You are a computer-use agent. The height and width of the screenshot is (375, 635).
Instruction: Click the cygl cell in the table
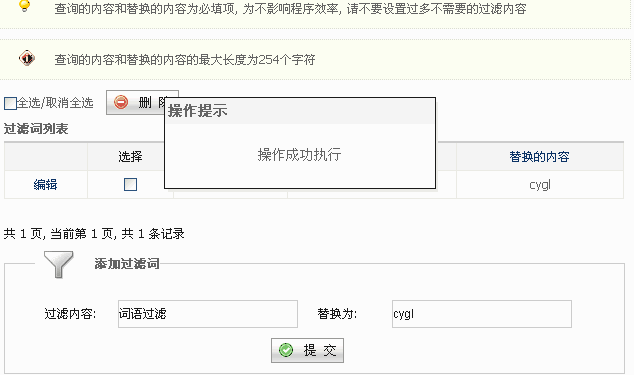tap(540, 185)
